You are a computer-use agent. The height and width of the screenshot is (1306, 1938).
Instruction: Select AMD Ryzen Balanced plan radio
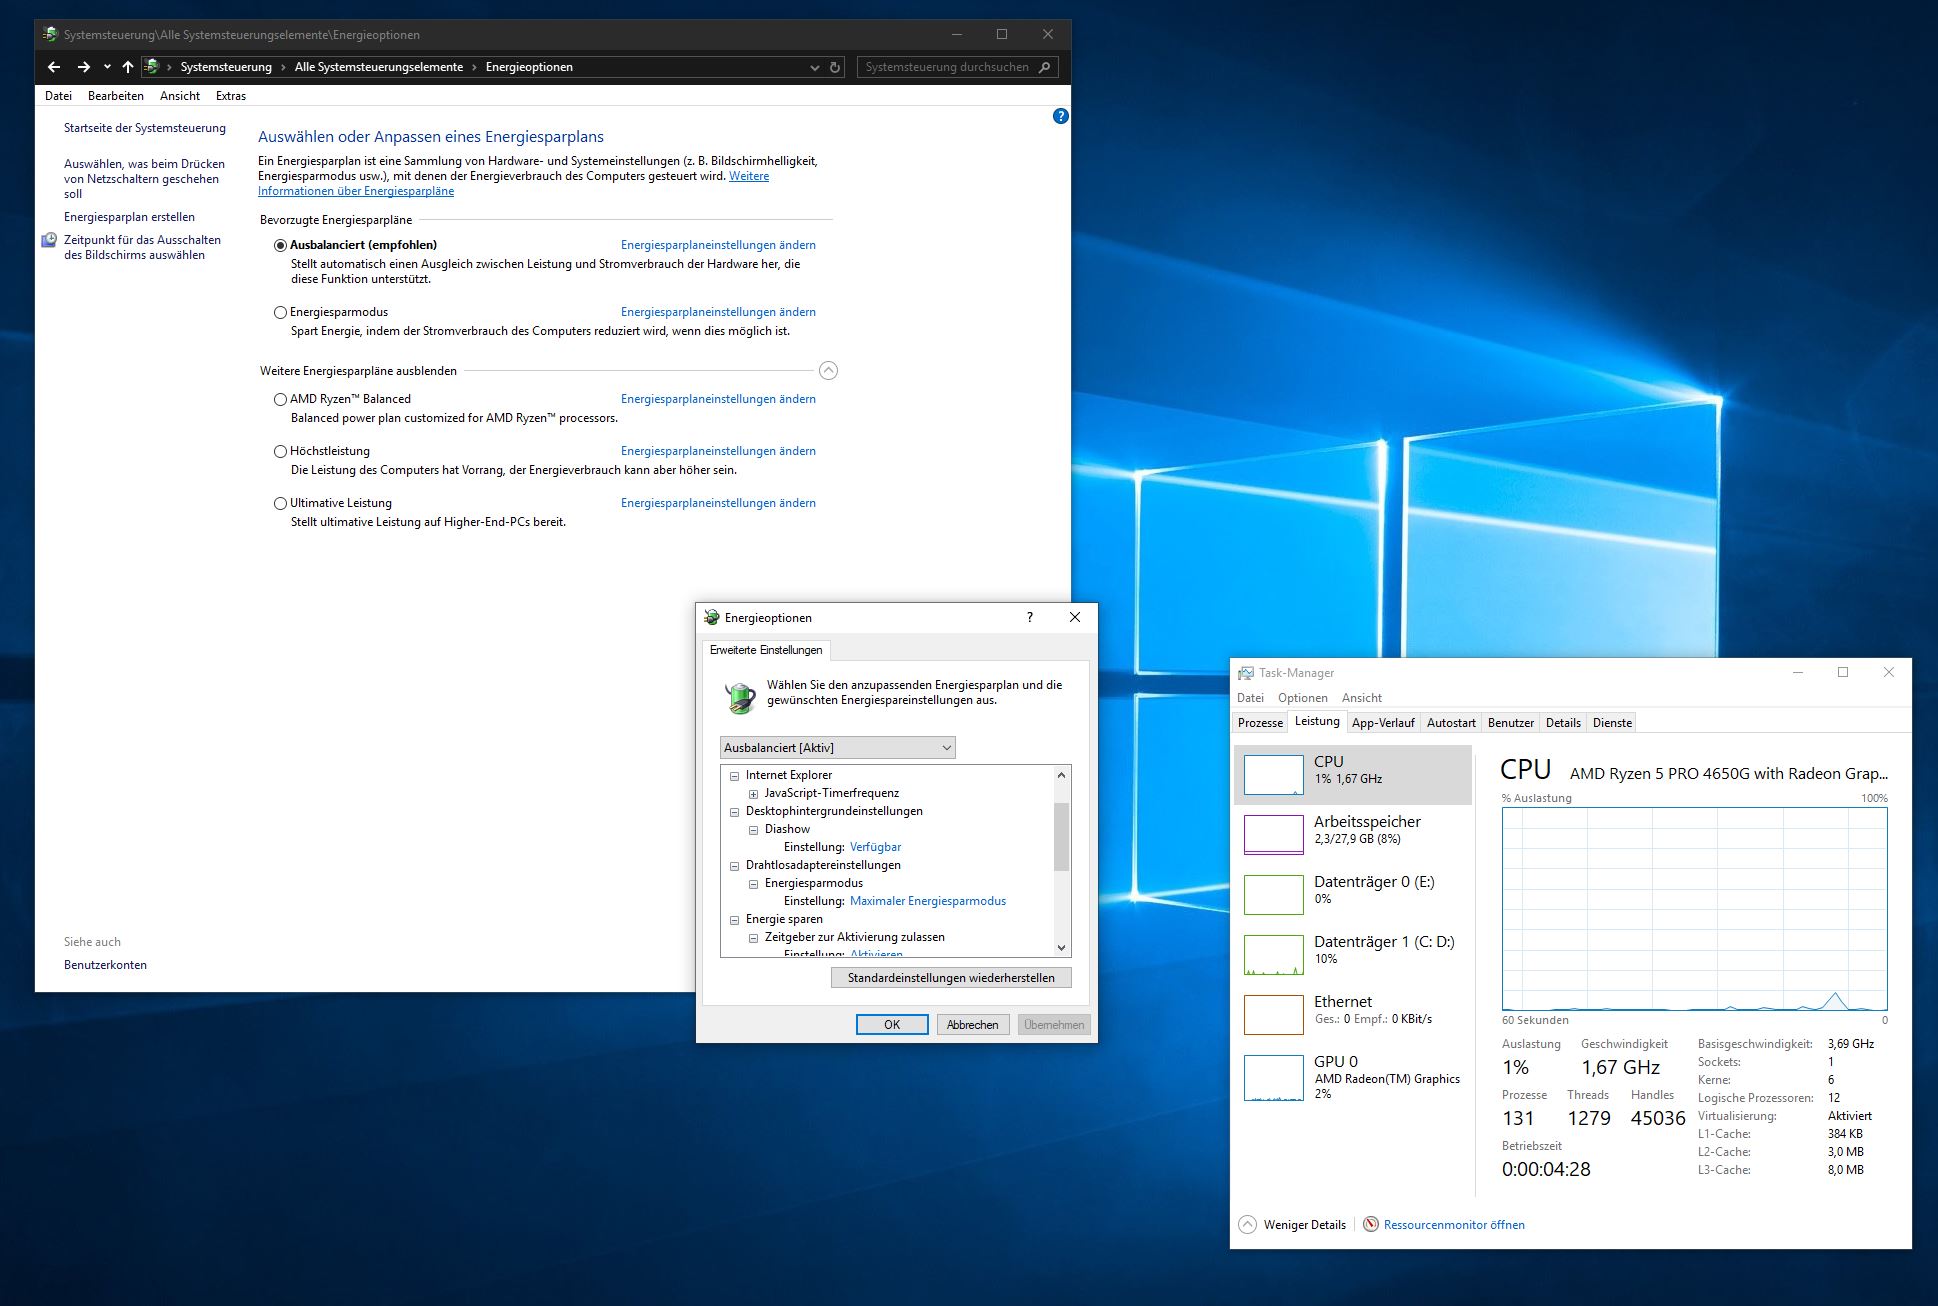click(x=281, y=399)
